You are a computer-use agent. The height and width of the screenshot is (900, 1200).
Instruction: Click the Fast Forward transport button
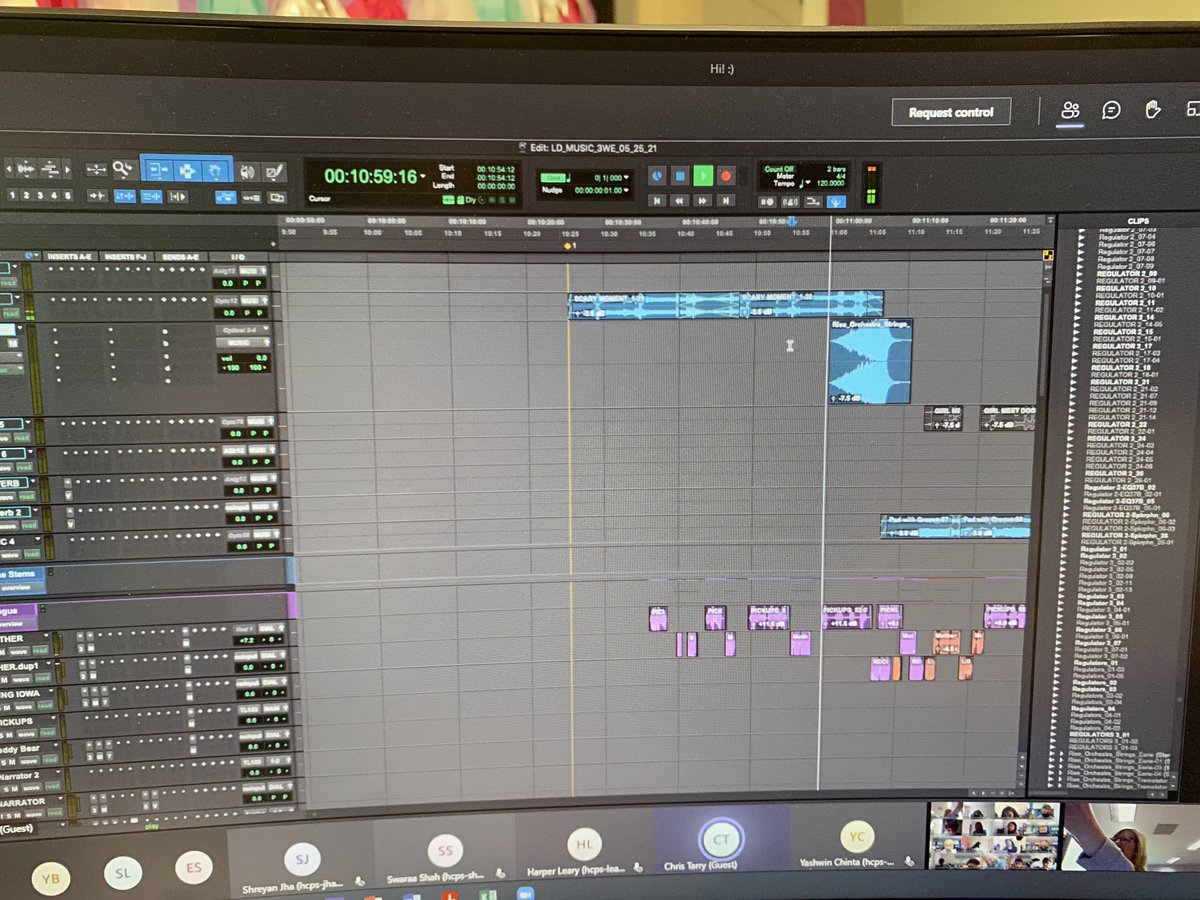coord(702,200)
